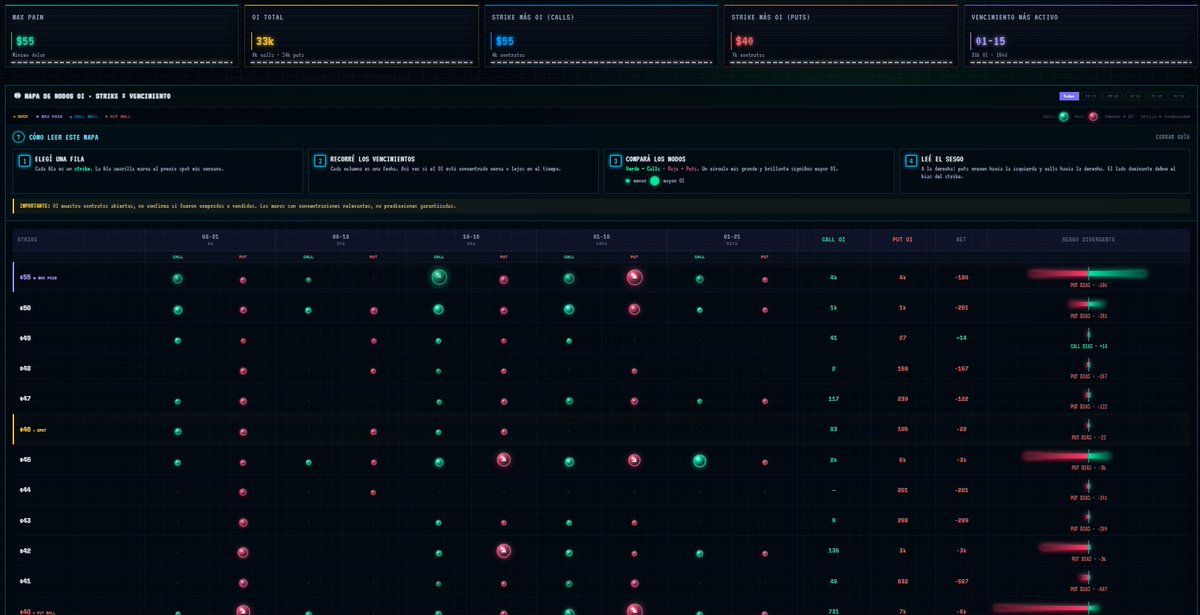Screen dimensions: 1200x615
Task: Click the $50 row 09-18 put node
Action: pyautogui.click(x=373, y=311)
